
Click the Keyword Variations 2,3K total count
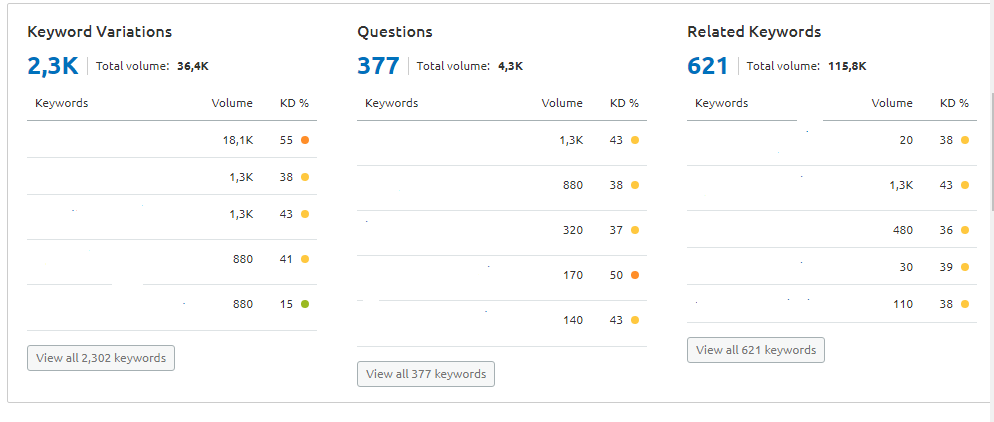click(53, 66)
